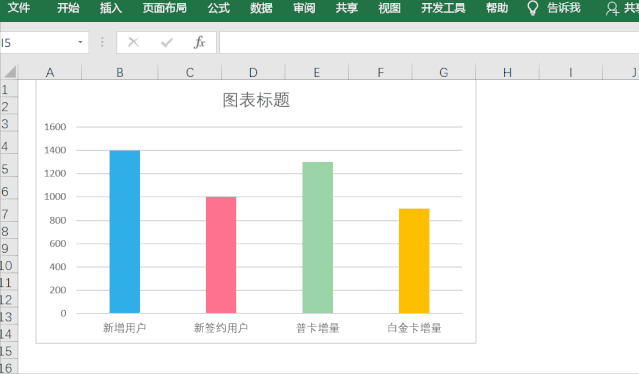Select the pink 新签约用户 bar
This screenshot has width=639, height=374.
click(x=221, y=255)
